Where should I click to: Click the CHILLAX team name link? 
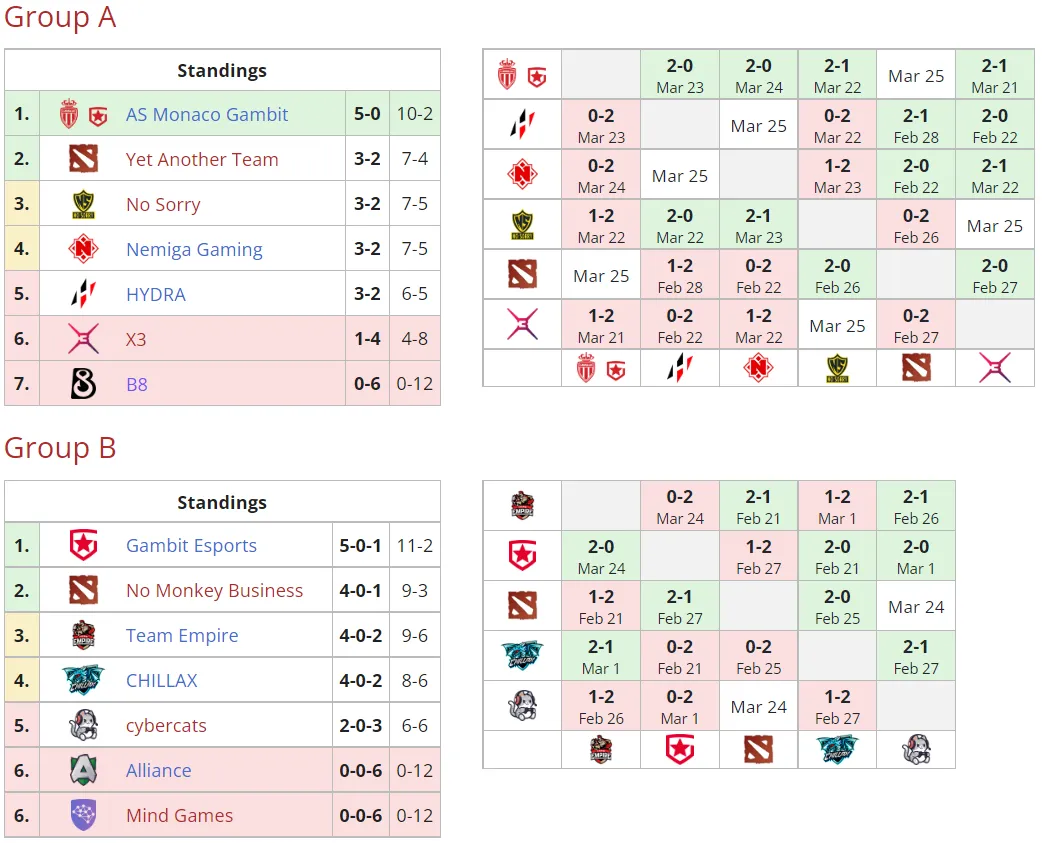[161, 680]
